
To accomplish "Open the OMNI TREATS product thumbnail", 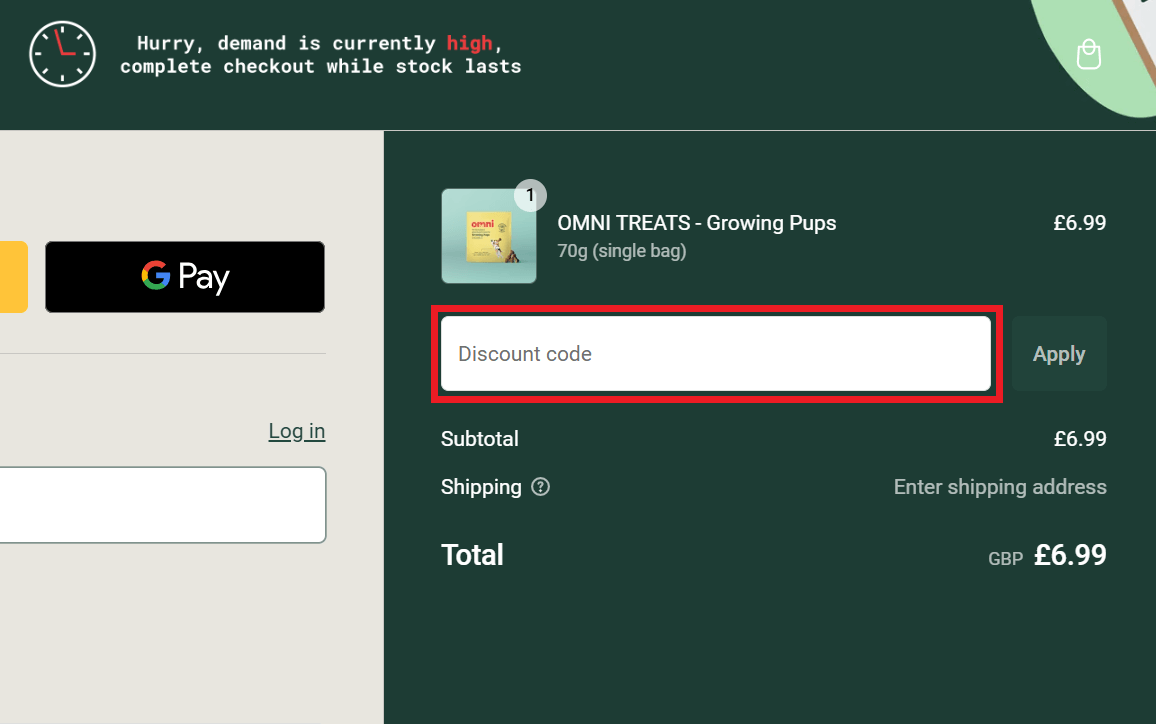I will 489,236.
